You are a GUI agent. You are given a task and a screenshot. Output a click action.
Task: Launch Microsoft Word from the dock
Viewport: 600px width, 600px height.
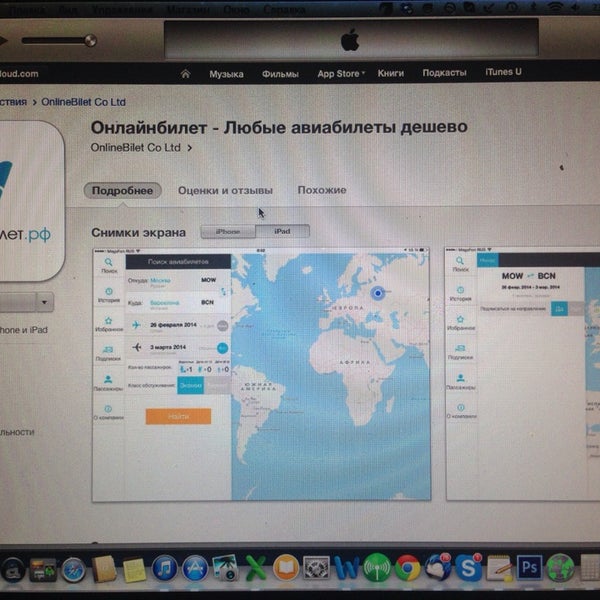point(347,568)
